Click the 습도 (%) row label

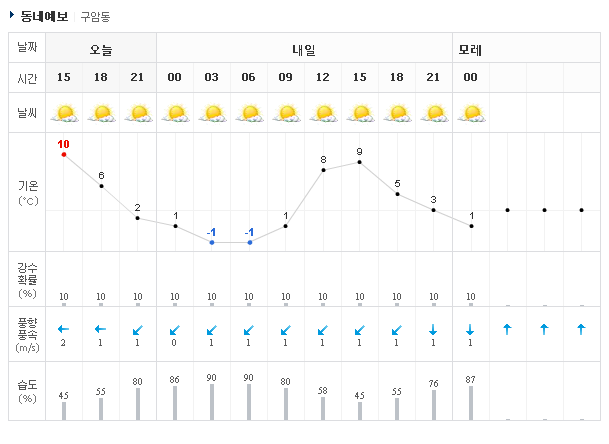click(27, 391)
